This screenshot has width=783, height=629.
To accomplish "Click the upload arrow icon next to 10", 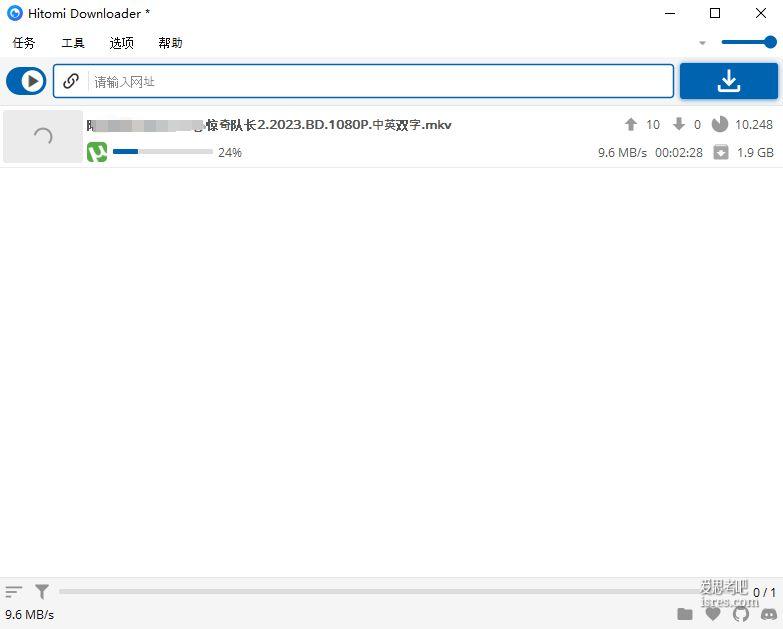I will click(631, 124).
